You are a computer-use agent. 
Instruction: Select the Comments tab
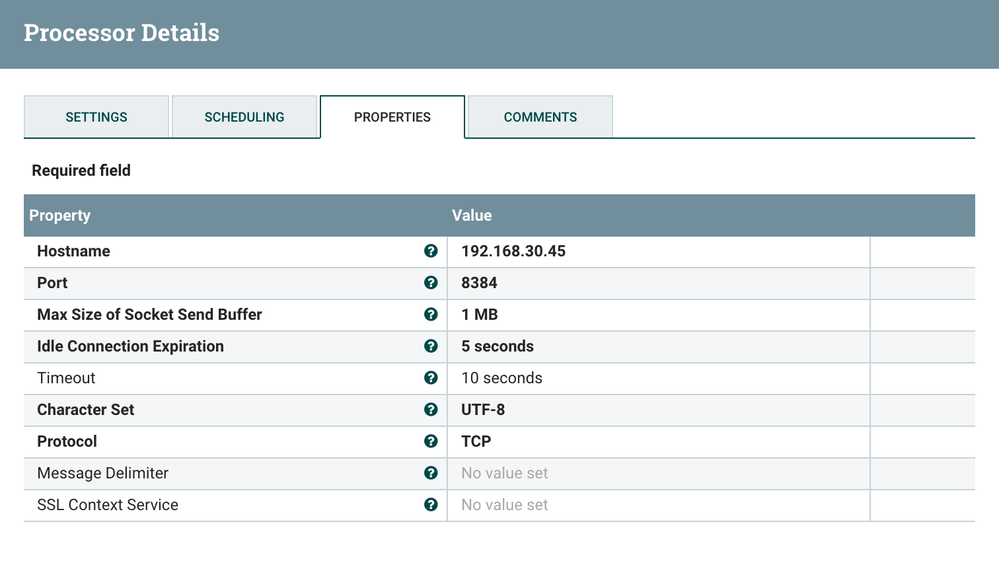coord(540,117)
